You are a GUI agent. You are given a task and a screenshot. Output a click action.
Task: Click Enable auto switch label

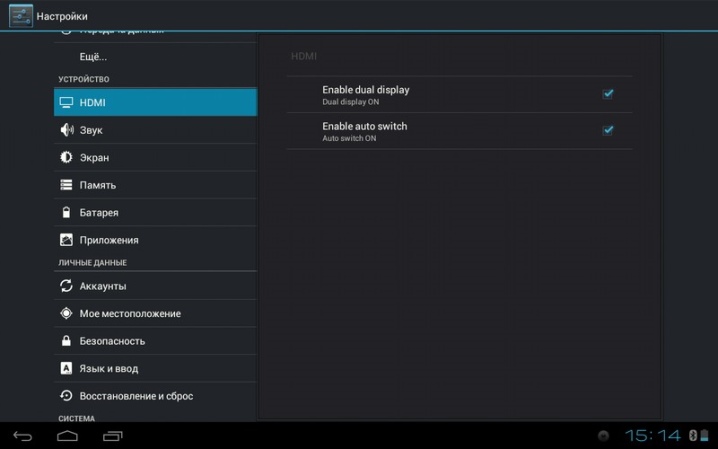(x=364, y=126)
